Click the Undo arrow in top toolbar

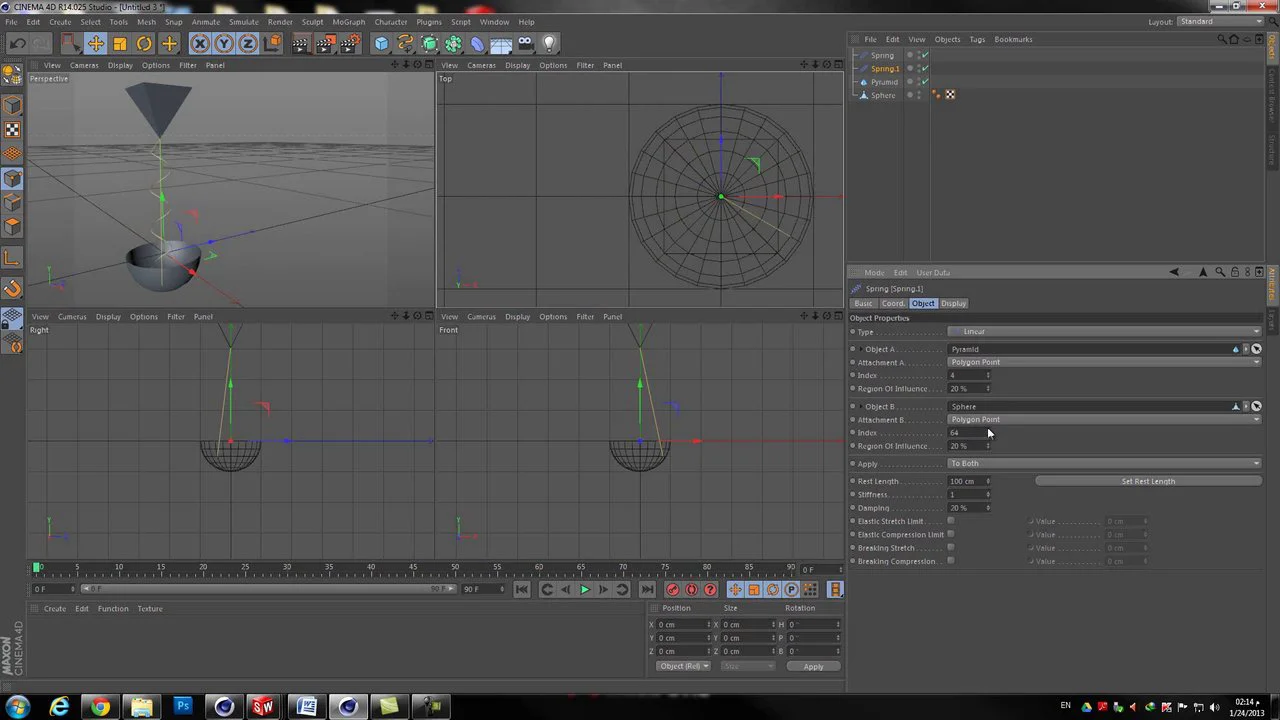(x=17, y=43)
